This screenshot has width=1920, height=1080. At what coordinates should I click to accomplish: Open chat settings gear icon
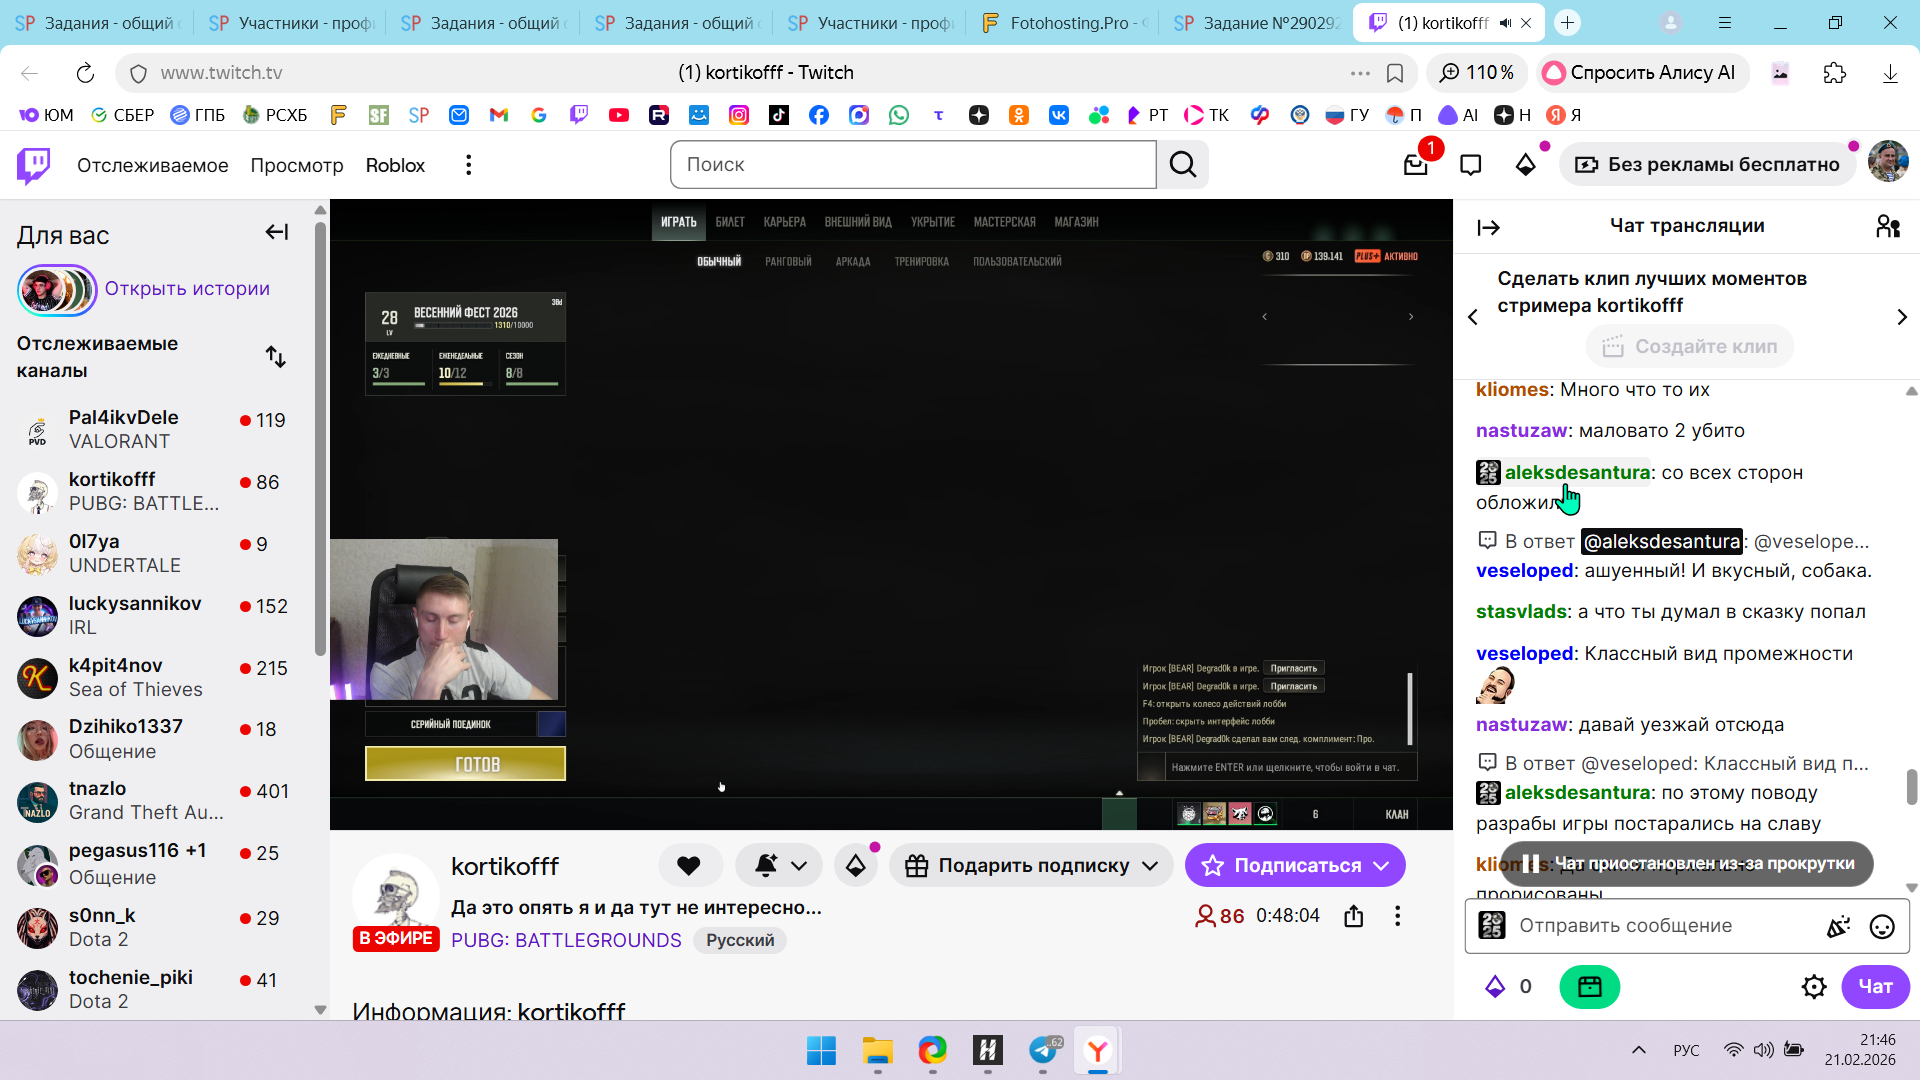coord(1814,987)
